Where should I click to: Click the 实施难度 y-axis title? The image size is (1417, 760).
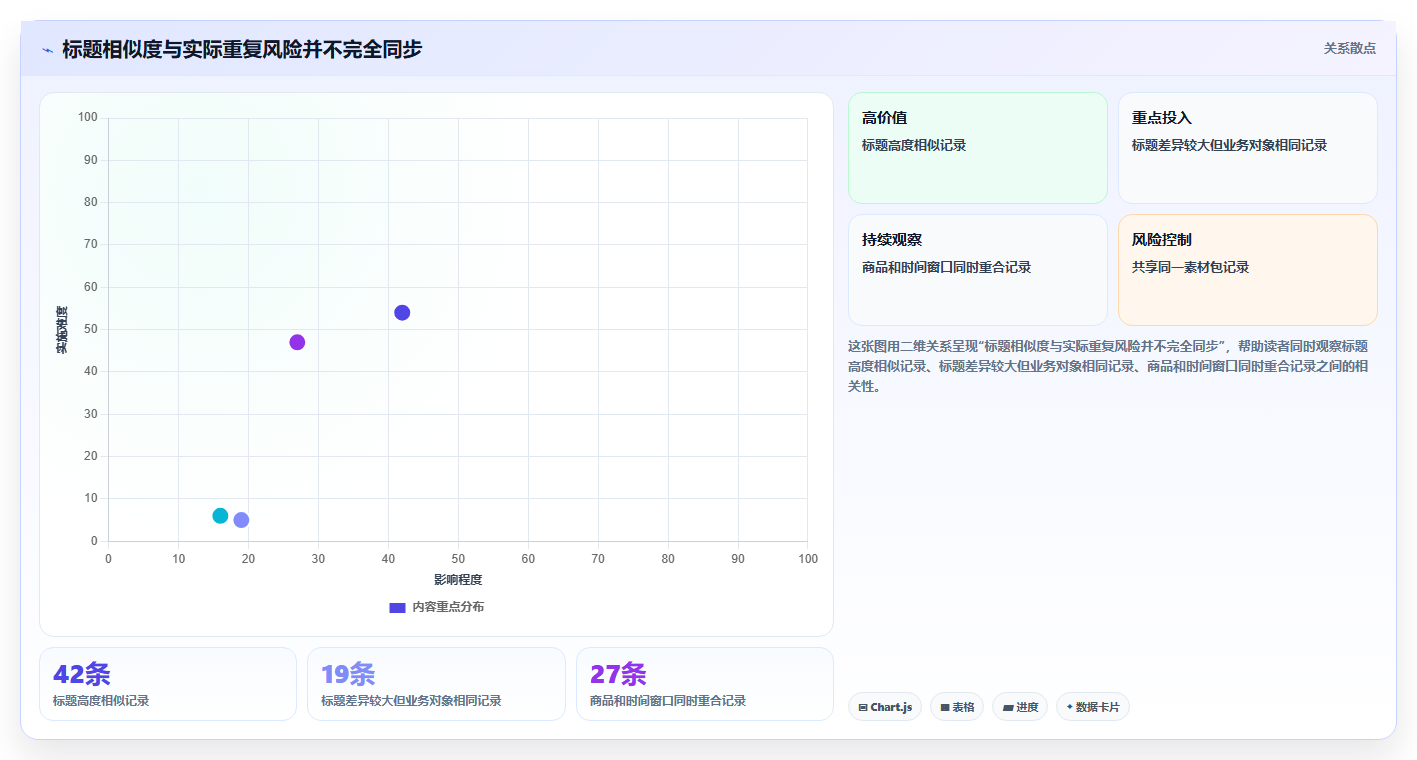pos(62,330)
